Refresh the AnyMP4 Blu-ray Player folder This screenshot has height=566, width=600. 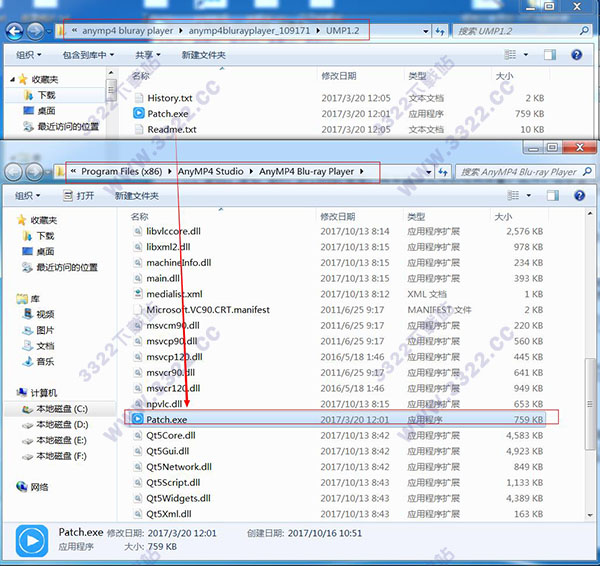[x=443, y=172]
